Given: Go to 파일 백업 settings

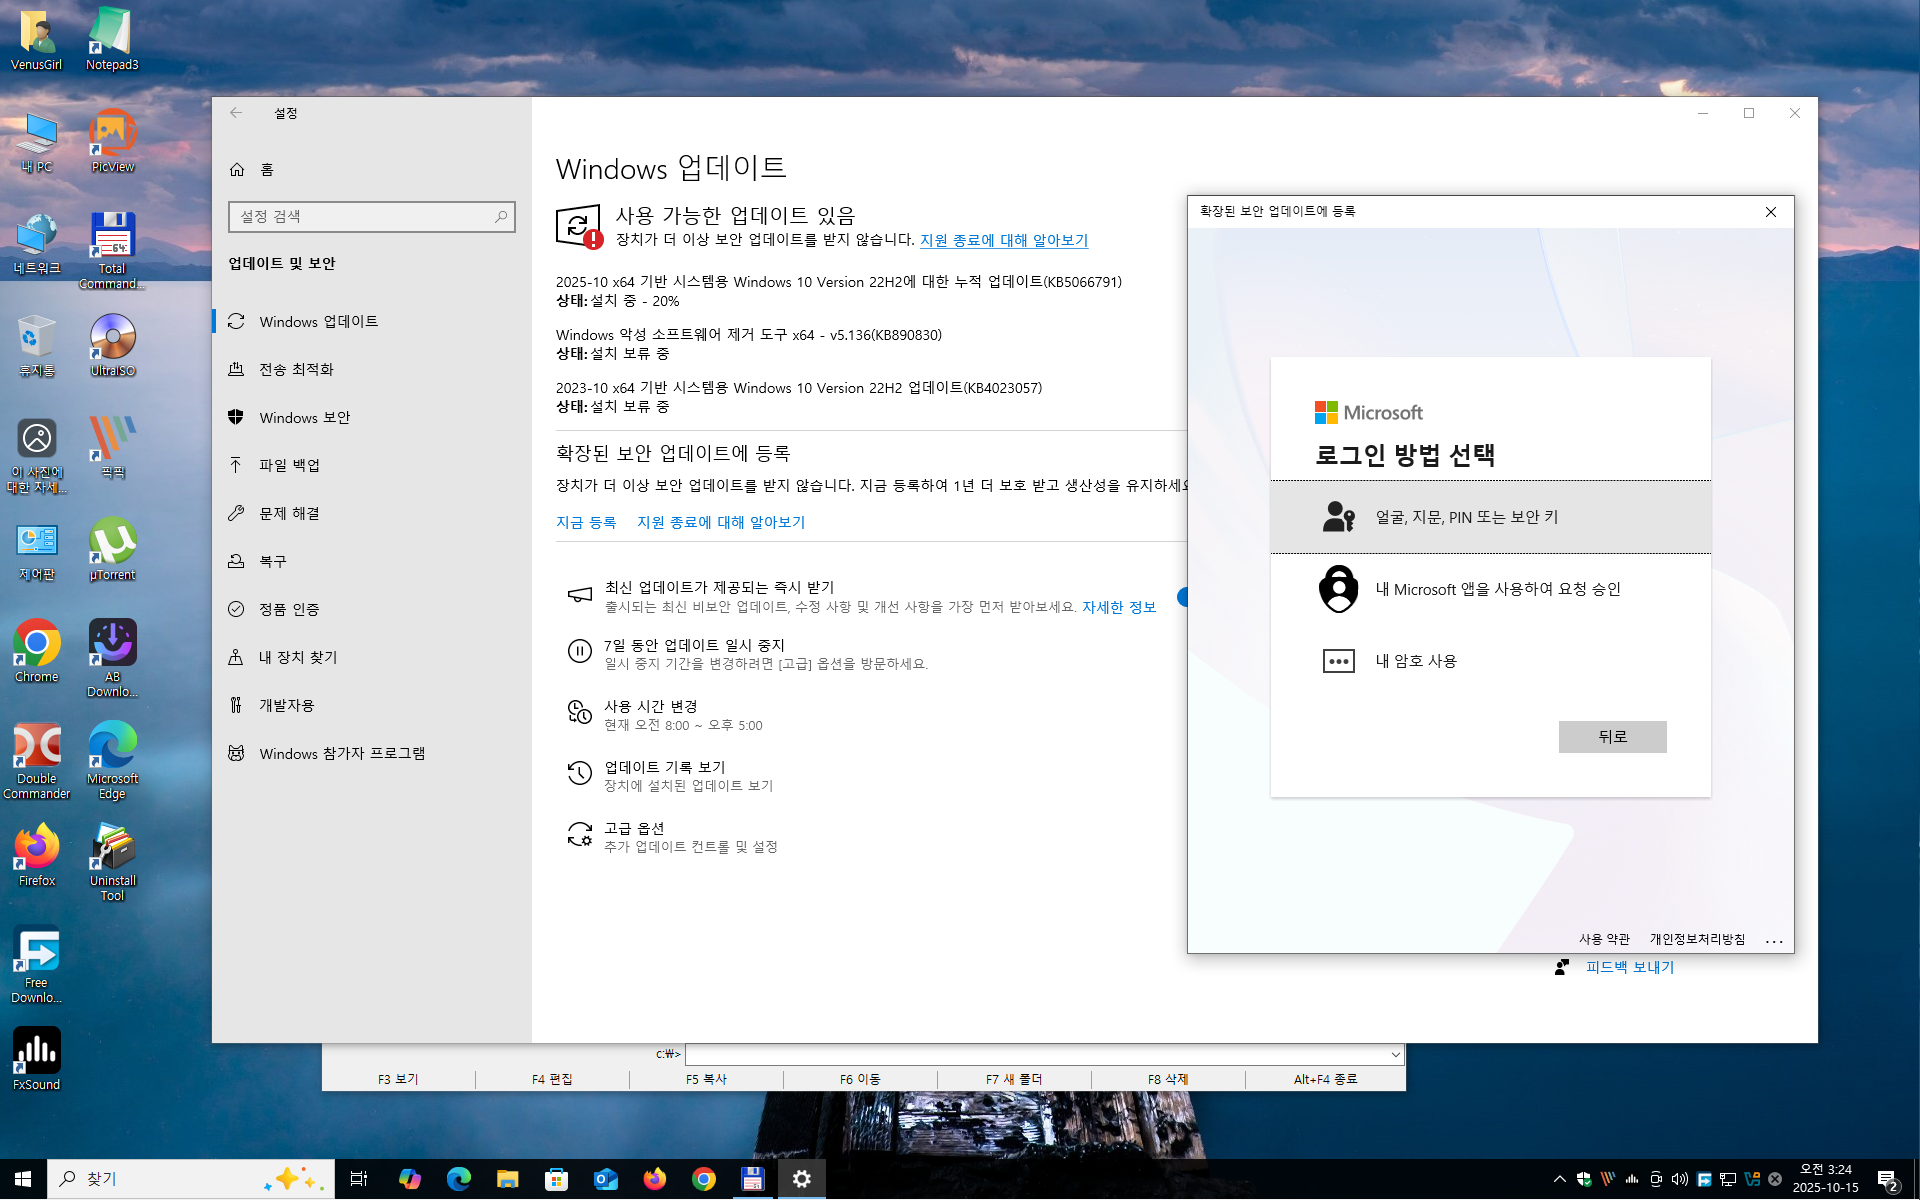Looking at the screenshot, I should [372, 465].
